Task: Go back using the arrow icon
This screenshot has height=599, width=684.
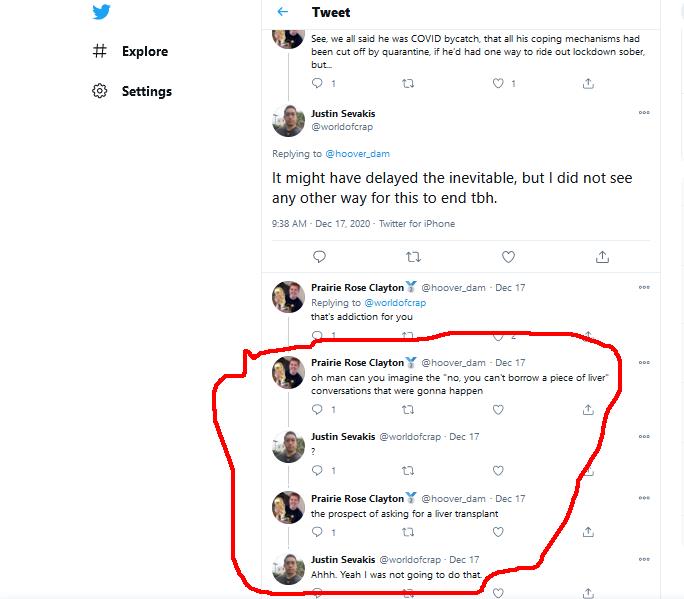Action: click(283, 12)
